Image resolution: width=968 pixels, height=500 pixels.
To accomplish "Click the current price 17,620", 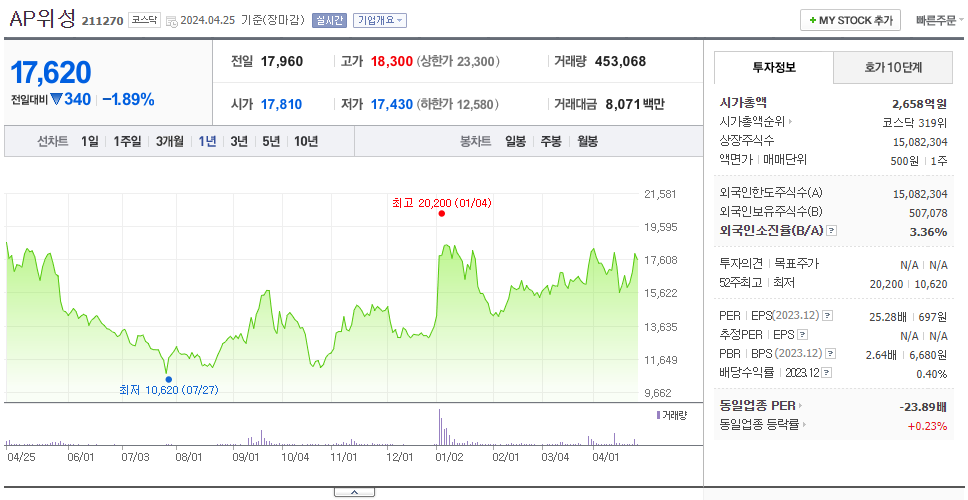I will [x=51, y=72].
